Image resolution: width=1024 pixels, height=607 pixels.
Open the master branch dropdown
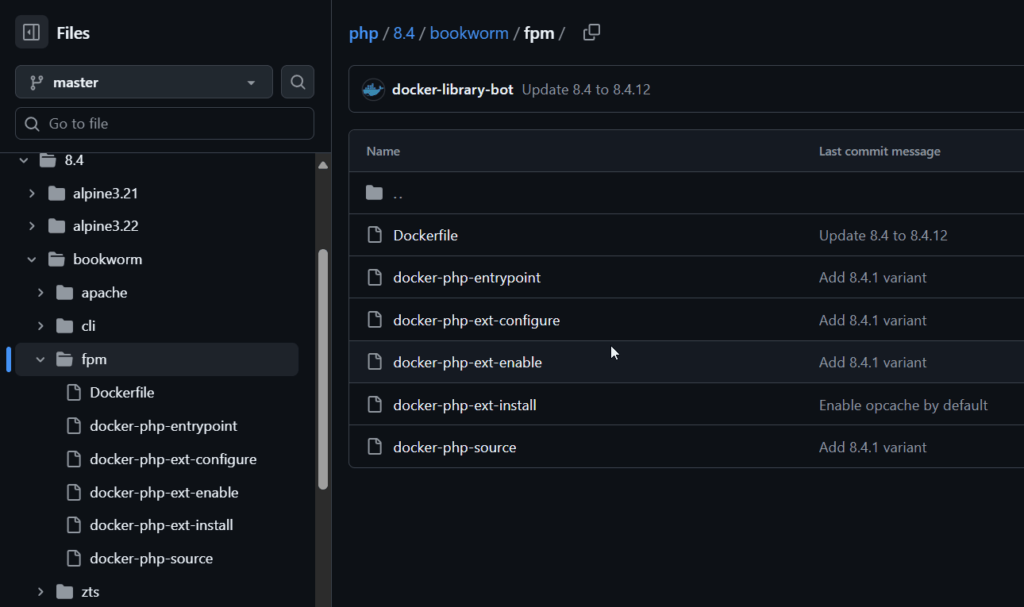click(x=144, y=82)
